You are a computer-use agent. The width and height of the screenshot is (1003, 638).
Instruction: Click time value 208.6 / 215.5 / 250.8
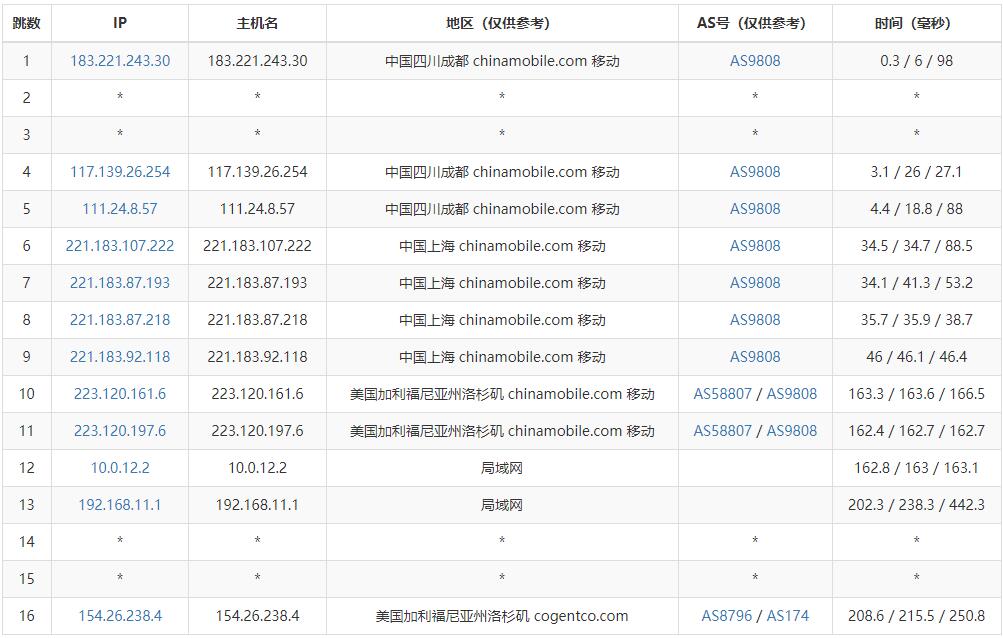tap(916, 616)
